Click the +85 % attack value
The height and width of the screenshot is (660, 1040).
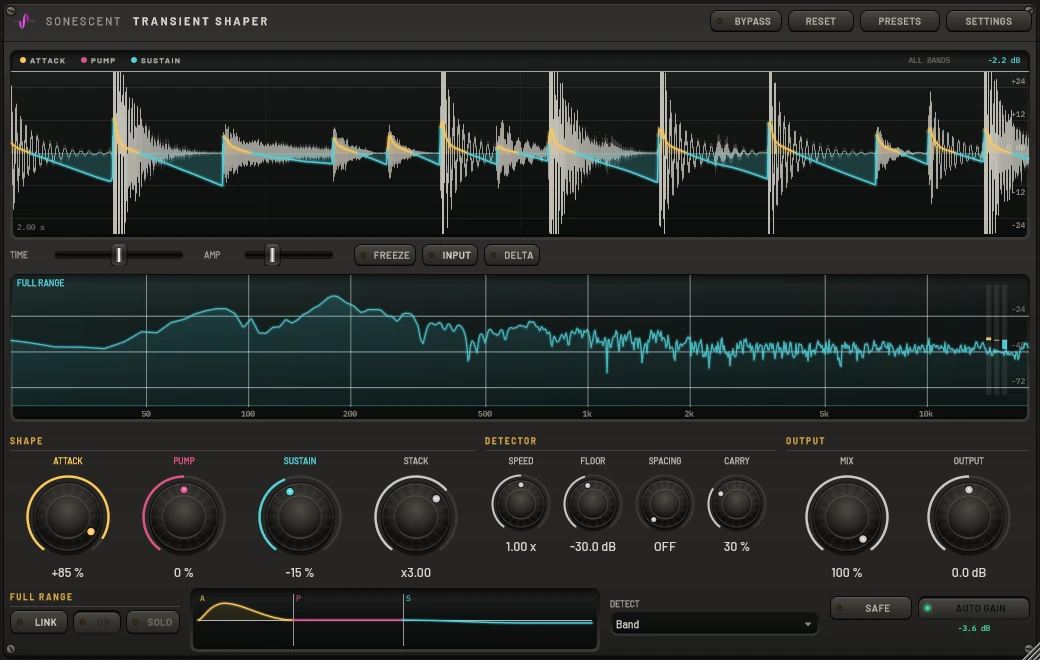pyautogui.click(x=68, y=572)
